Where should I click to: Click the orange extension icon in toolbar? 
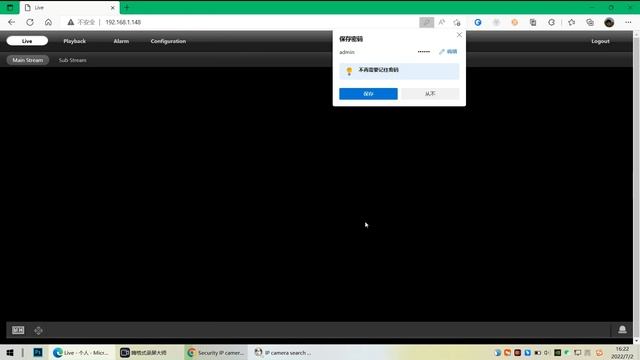pyautogui.click(x=514, y=22)
